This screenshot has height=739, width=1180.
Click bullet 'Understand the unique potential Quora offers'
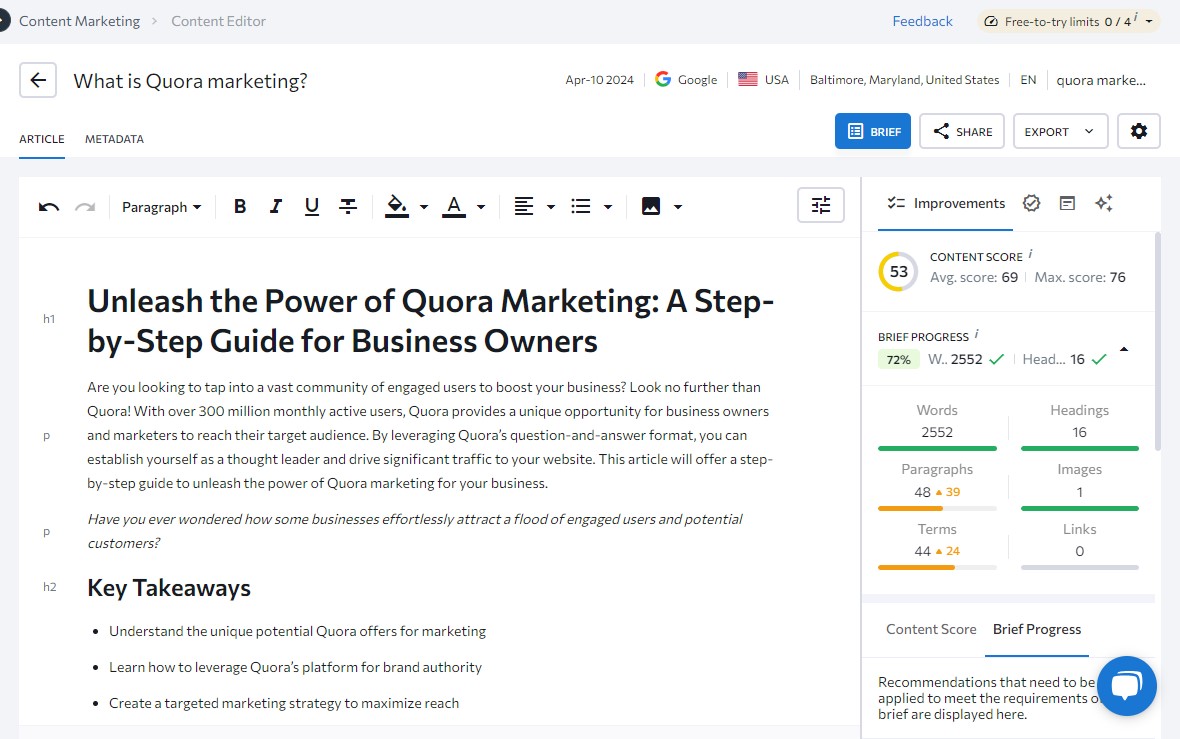pos(297,631)
